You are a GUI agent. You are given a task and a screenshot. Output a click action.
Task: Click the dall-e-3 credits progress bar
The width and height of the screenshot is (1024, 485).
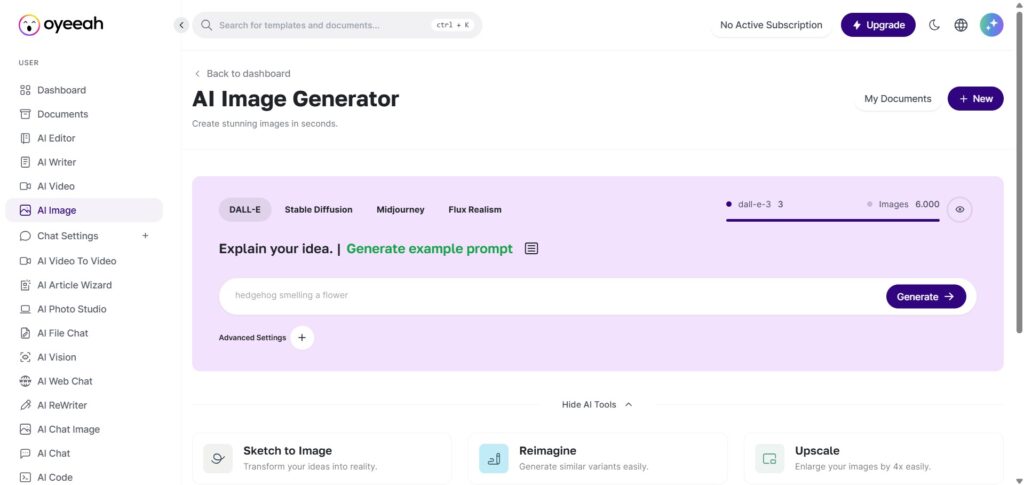click(x=833, y=221)
